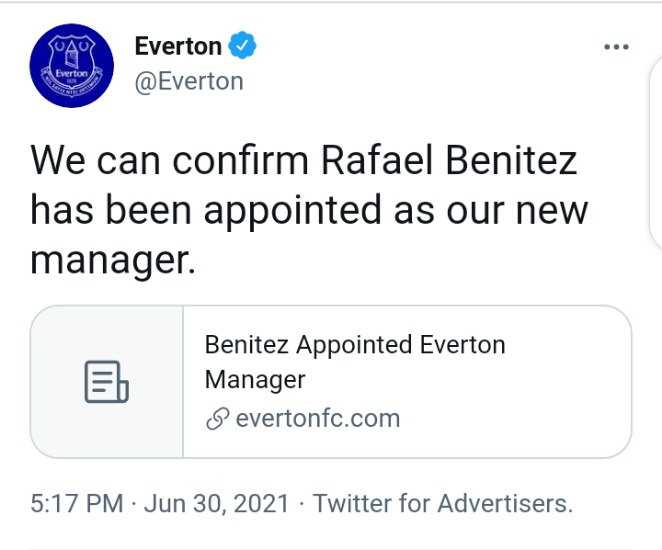Open the three-dot more options menu
Viewport: 662px width, 550px height.
click(x=616, y=47)
